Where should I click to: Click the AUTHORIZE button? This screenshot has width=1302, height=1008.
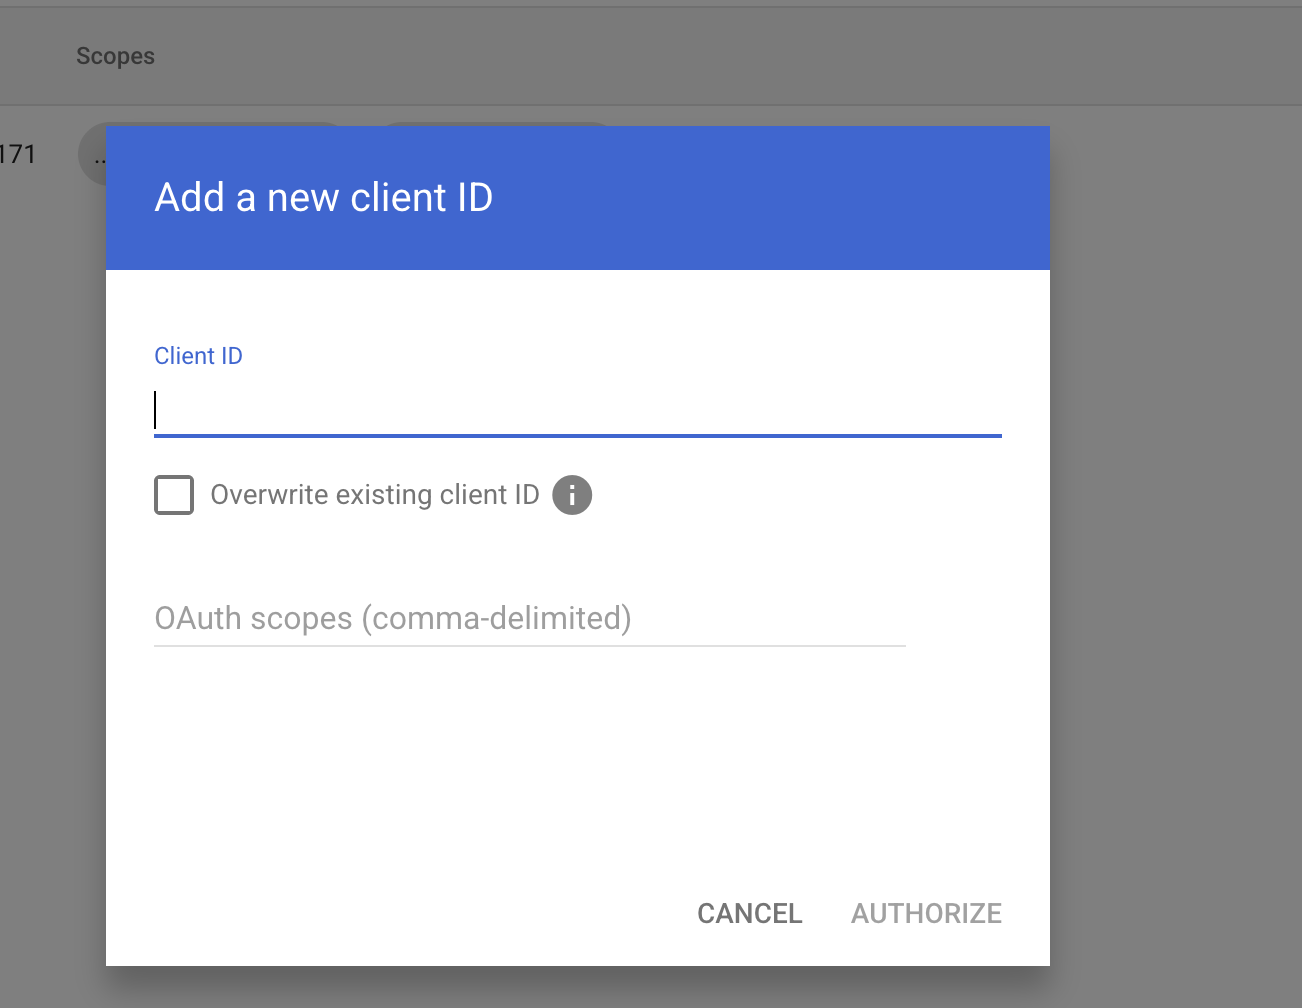(x=926, y=913)
